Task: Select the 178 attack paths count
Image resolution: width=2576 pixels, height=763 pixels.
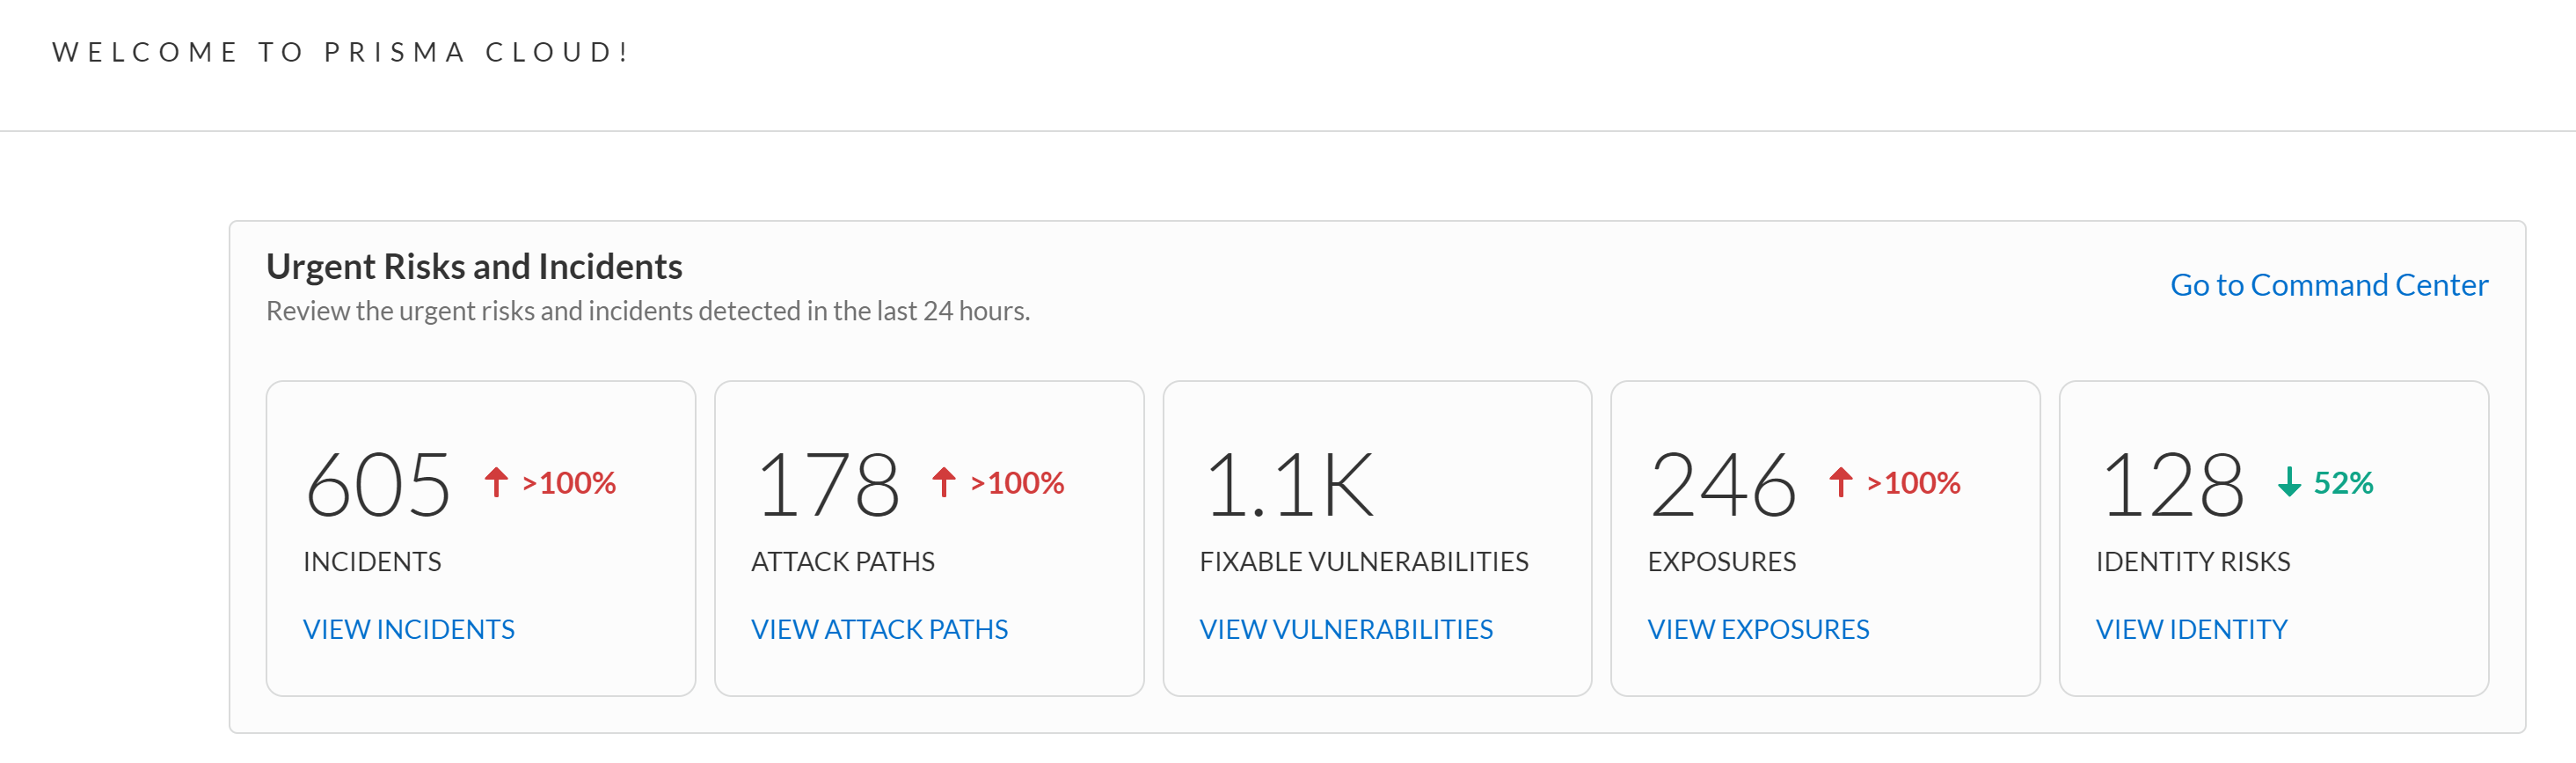Action: pos(828,485)
